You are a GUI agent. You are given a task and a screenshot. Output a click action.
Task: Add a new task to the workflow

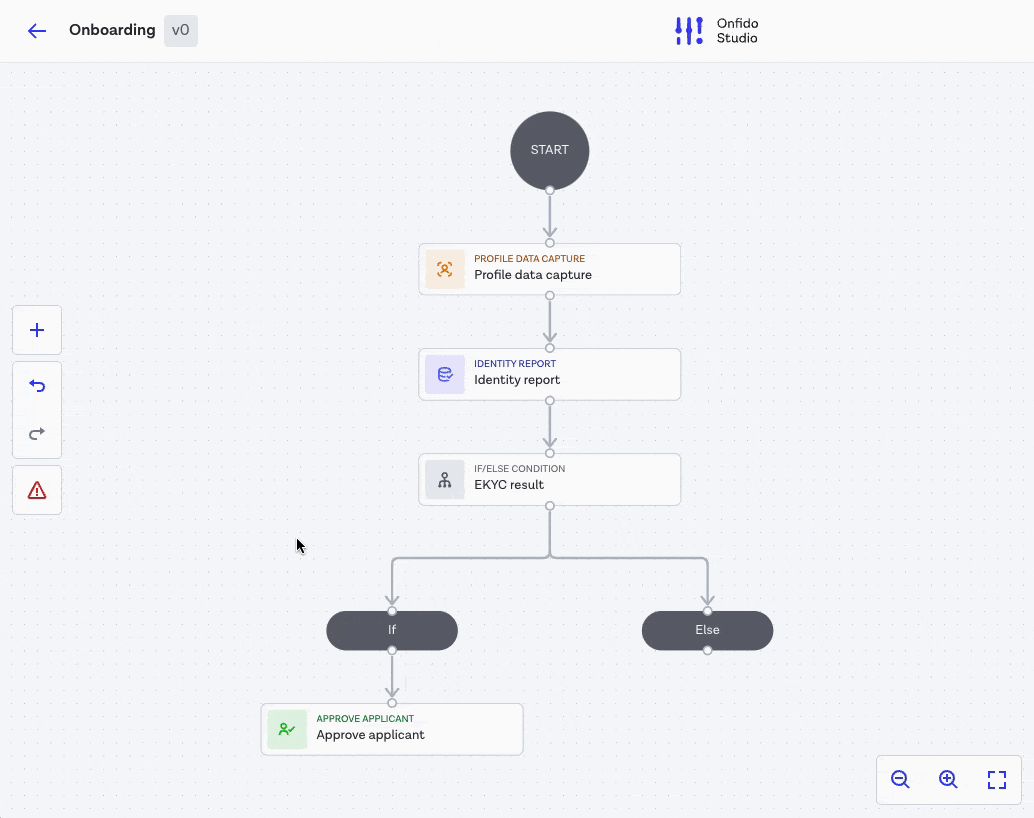click(x=36, y=330)
